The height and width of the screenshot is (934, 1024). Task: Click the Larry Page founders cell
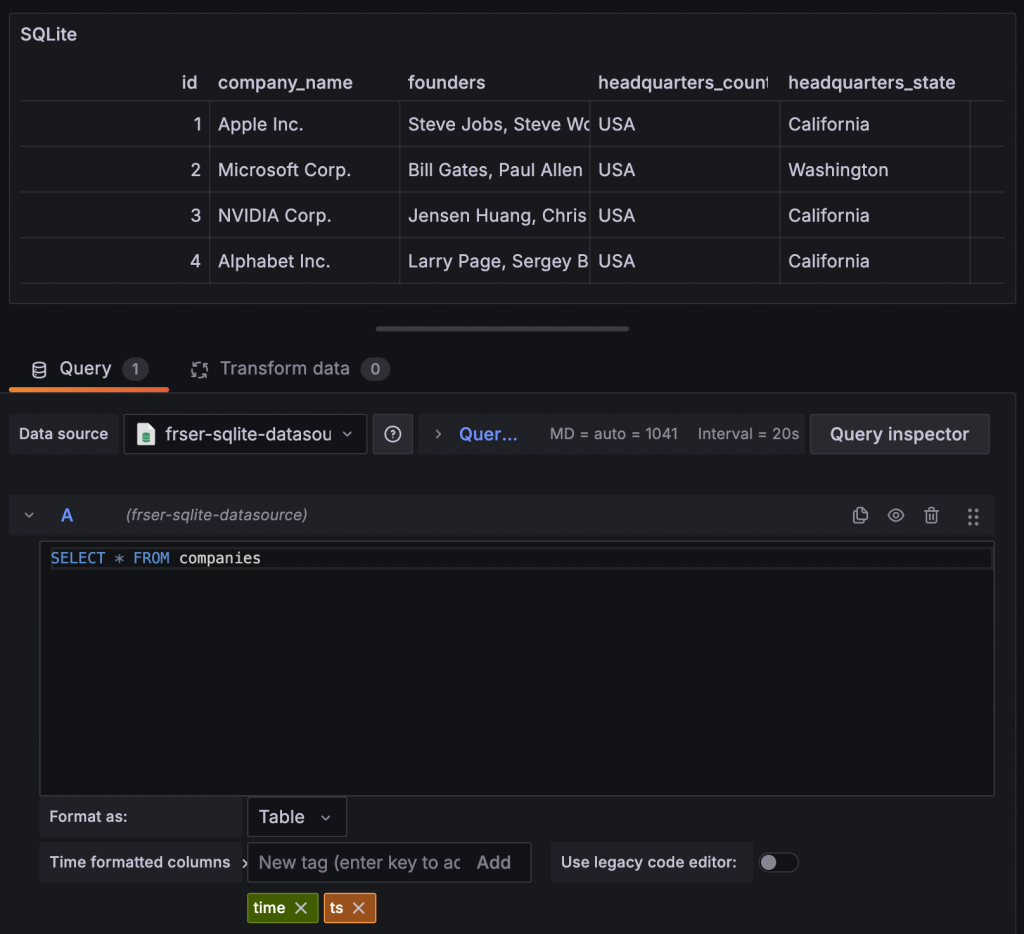pos(495,261)
